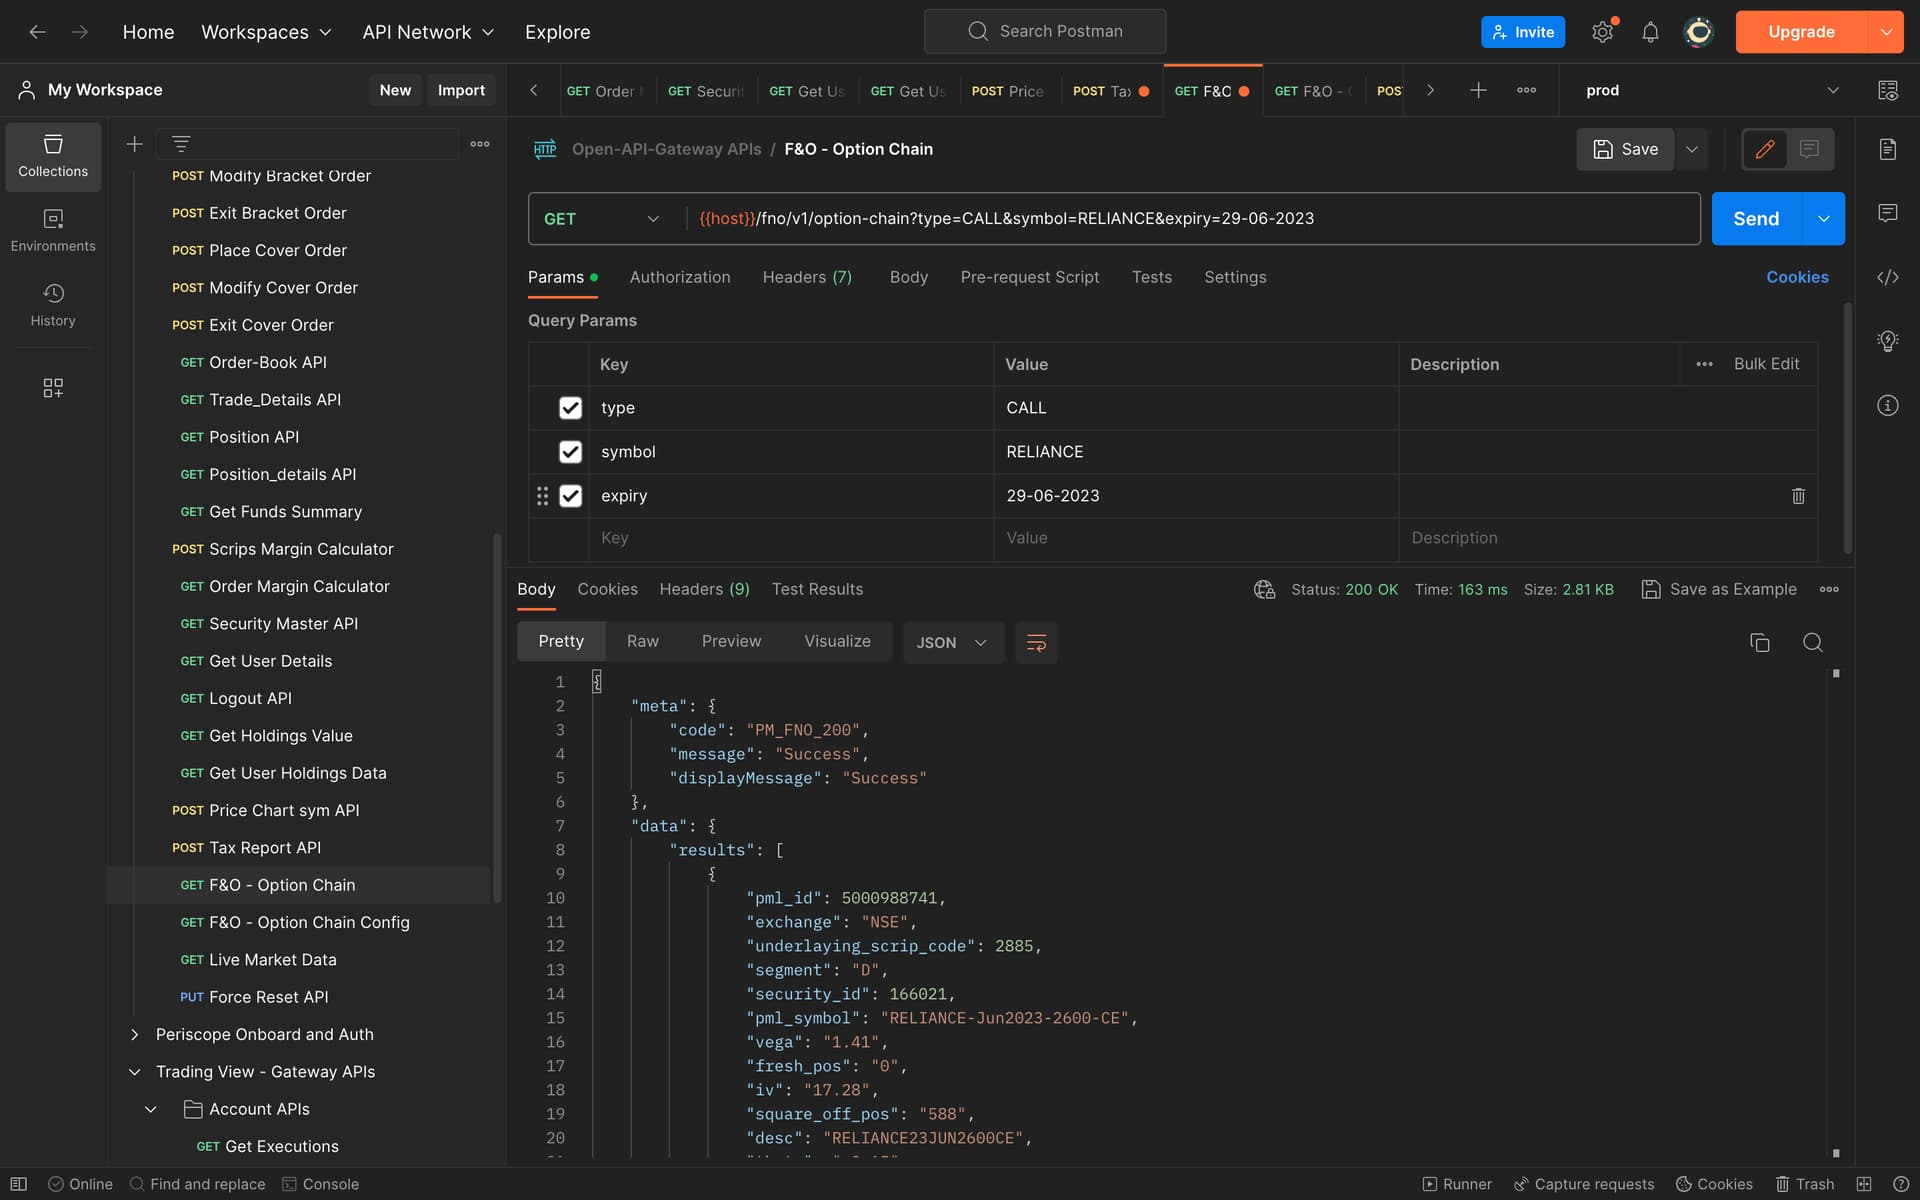Switch to comment mode icon
The image size is (1920, 1200).
click(1809, 149)
